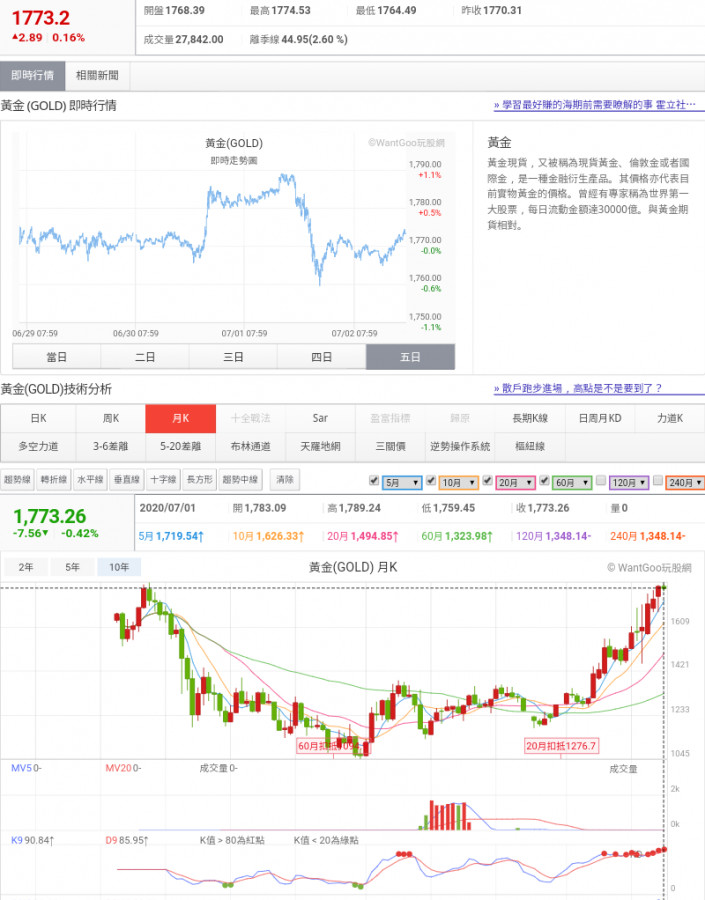Screen dimensions: 705x900
Task: Open the 布林通道 tab
Action: tap(250, 447)
